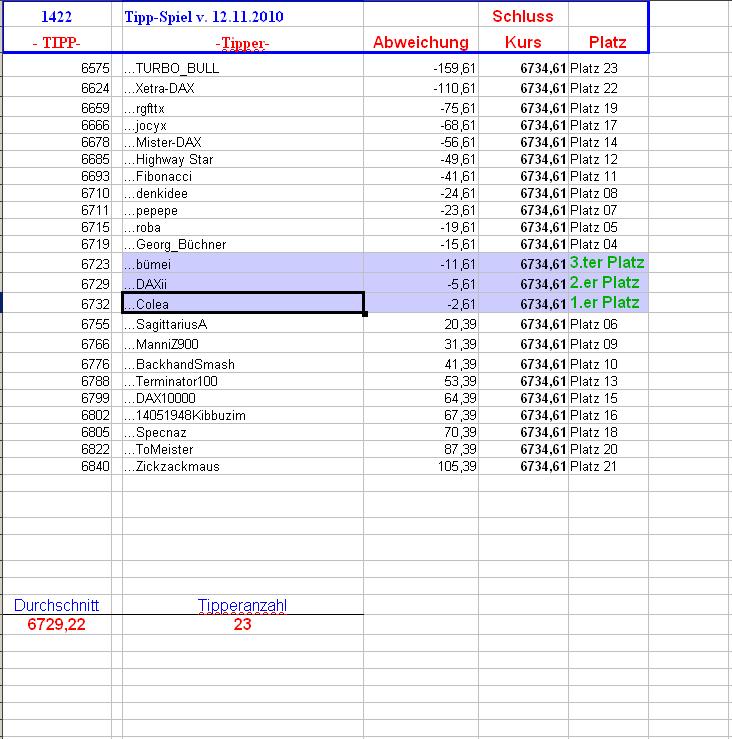Select the ...DAX10000 cell
732x739 pixels.
click(243, 398)
